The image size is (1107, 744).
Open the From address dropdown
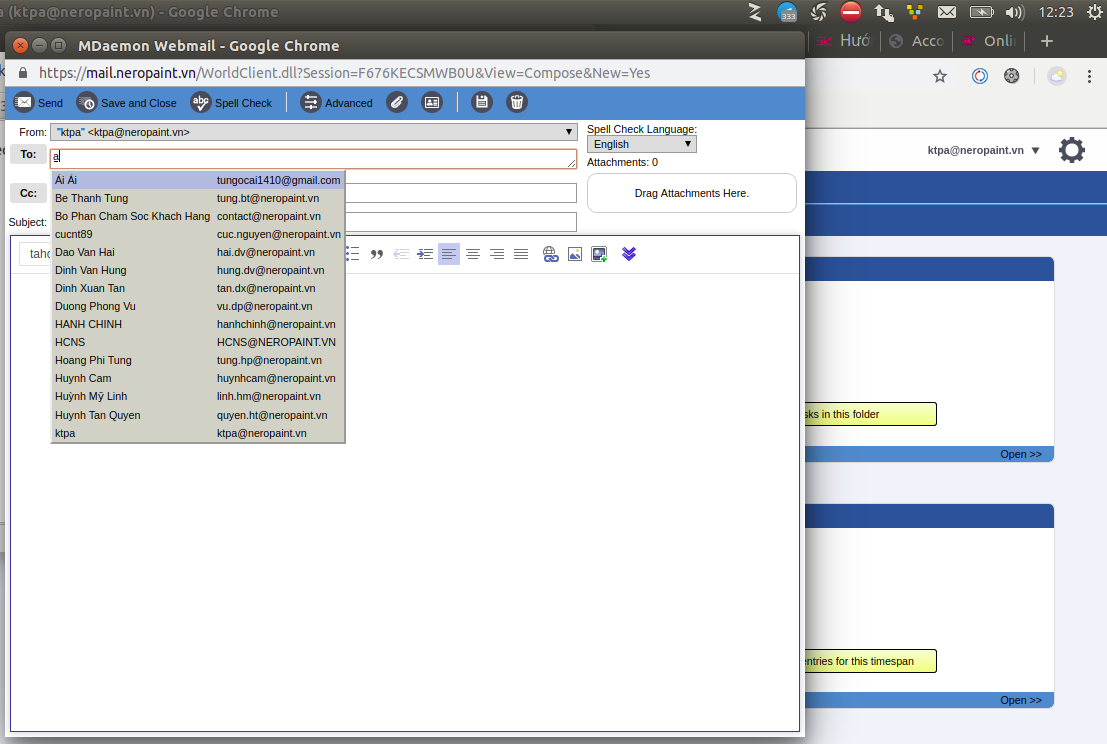point(568,131)
